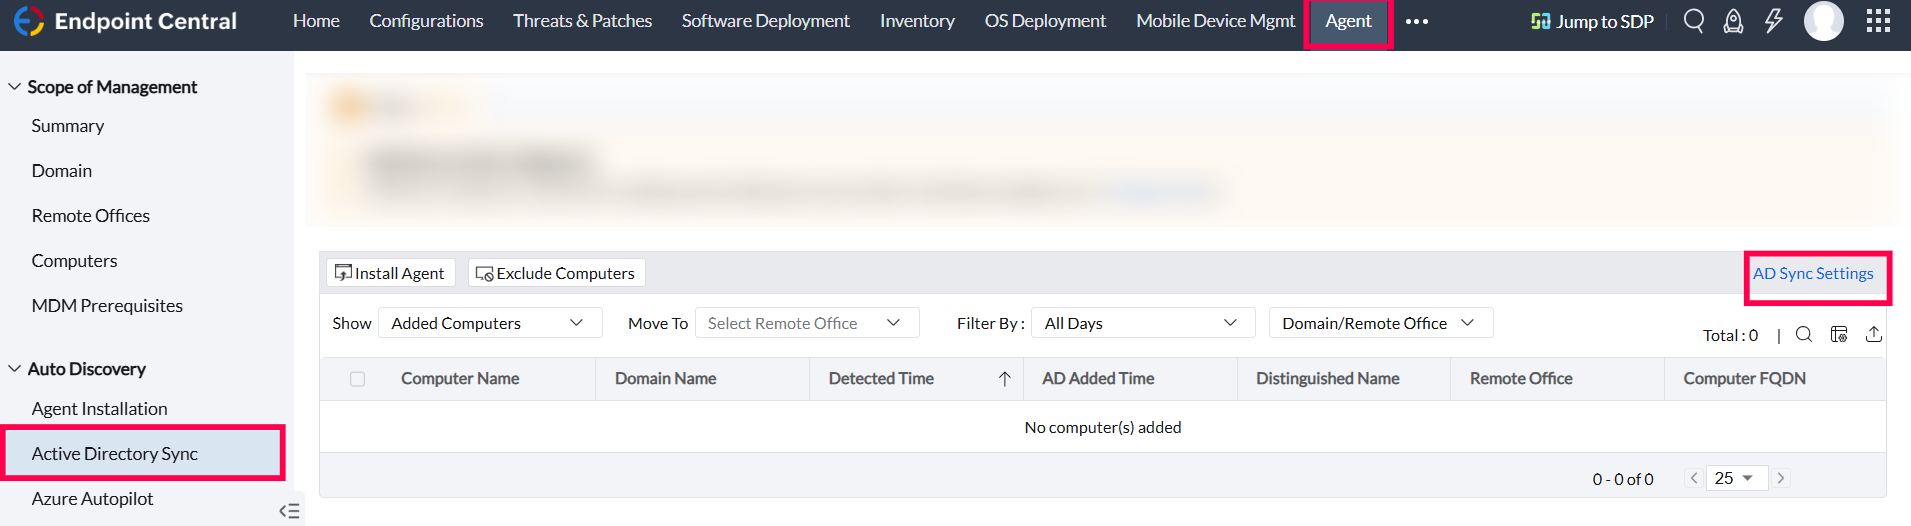Image resolution: width=1911 pixels, height=526 pixels.
Task: Open the Select Remote Office dropdown
Action: (x=806, y=323)
